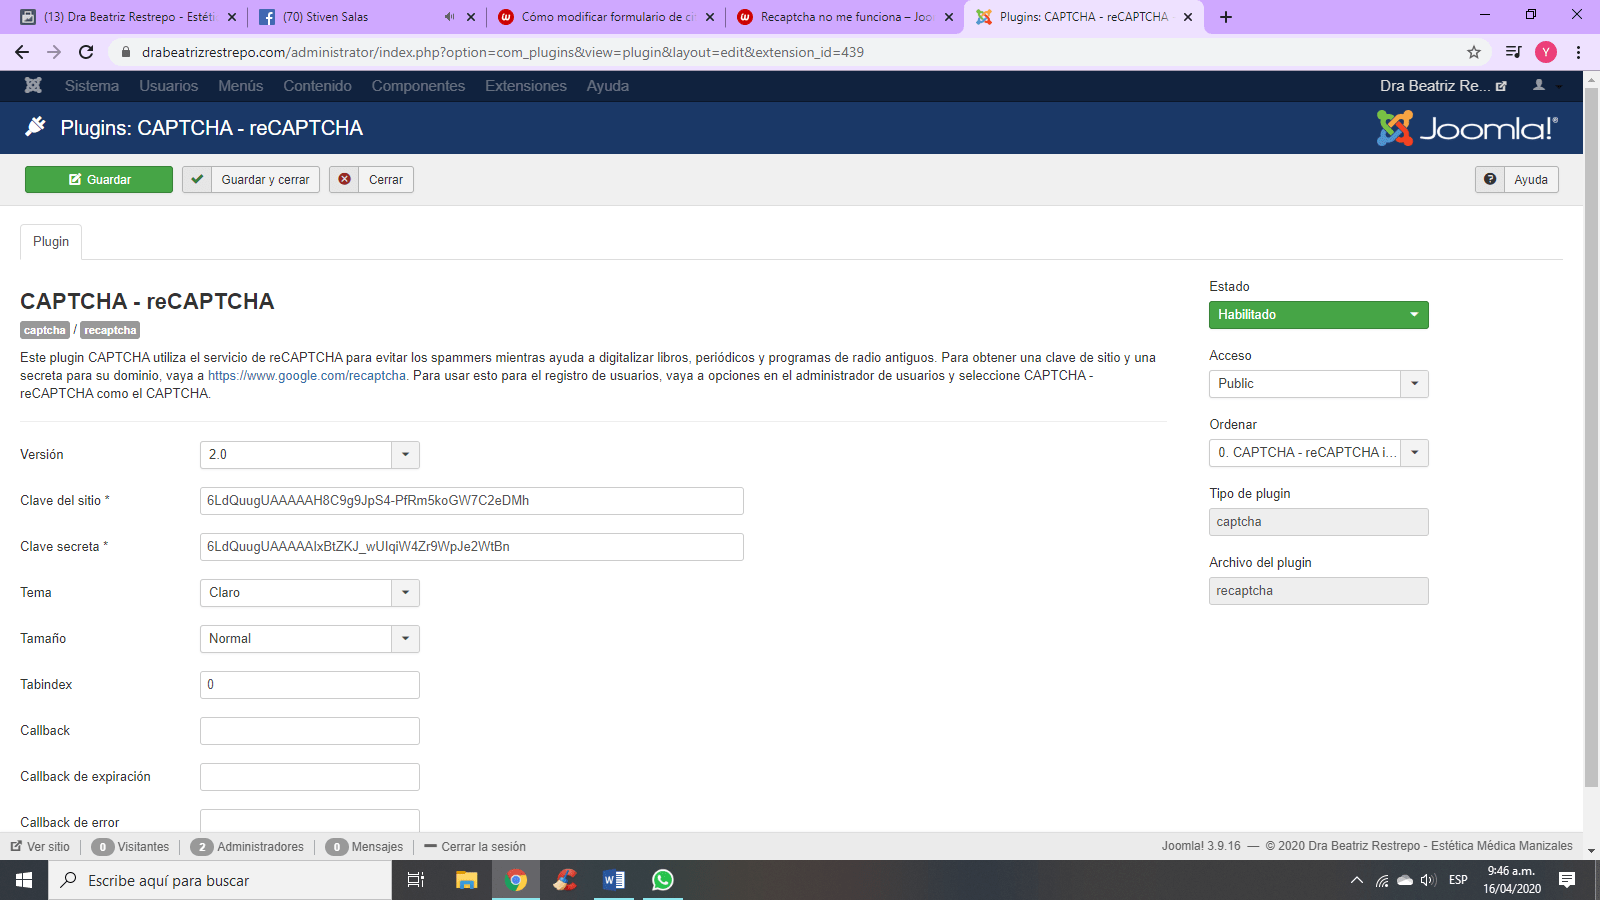Click the Mensajes counter in footer

click(x=365, y=847)
